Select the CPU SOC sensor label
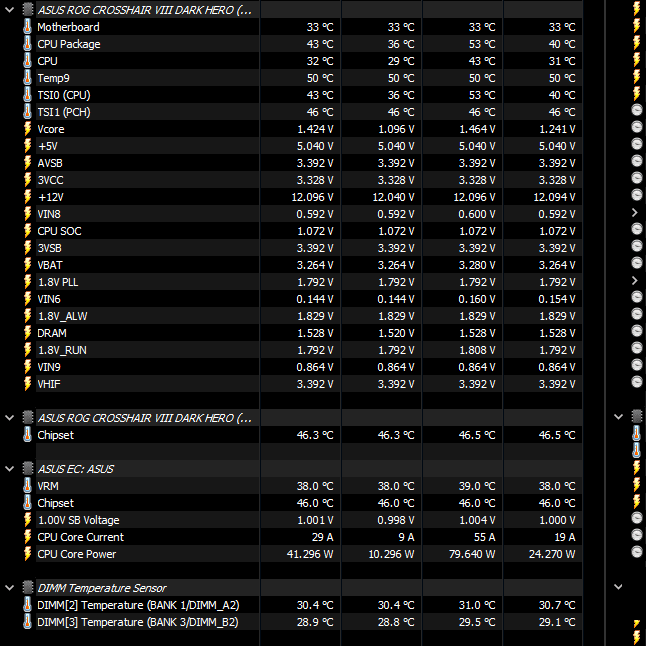Screen dimensions: 646x646 coord(59,231)
